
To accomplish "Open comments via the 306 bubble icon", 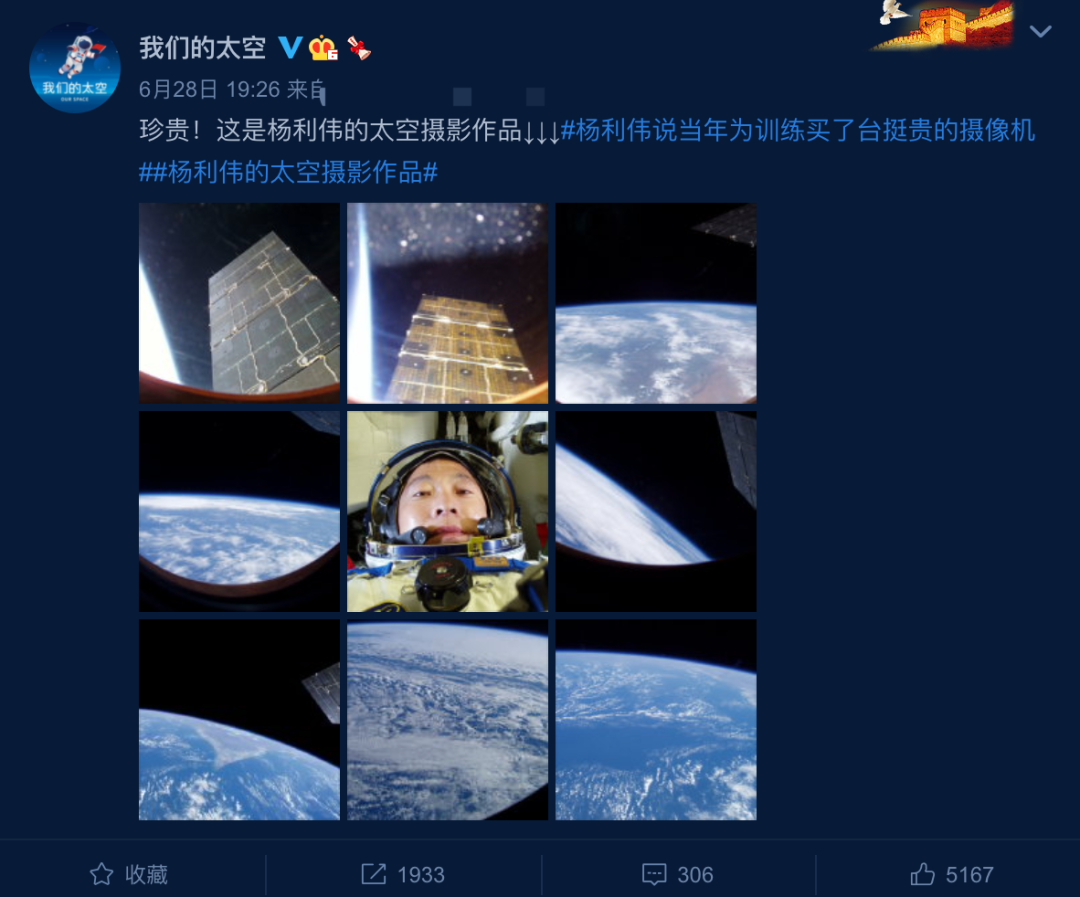I will click(x=677, y=874).
